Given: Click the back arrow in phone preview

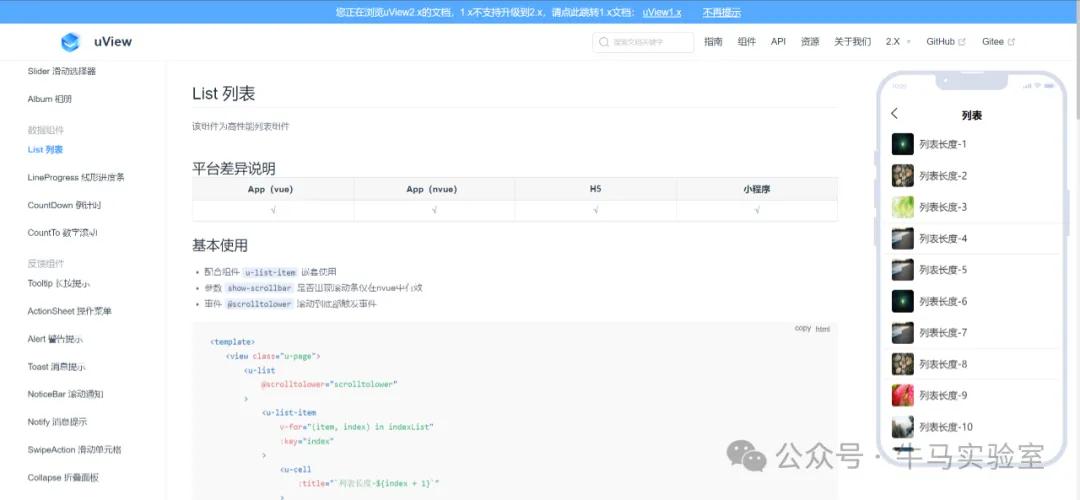Looking at the screenshot, I should tap(894, 113).
